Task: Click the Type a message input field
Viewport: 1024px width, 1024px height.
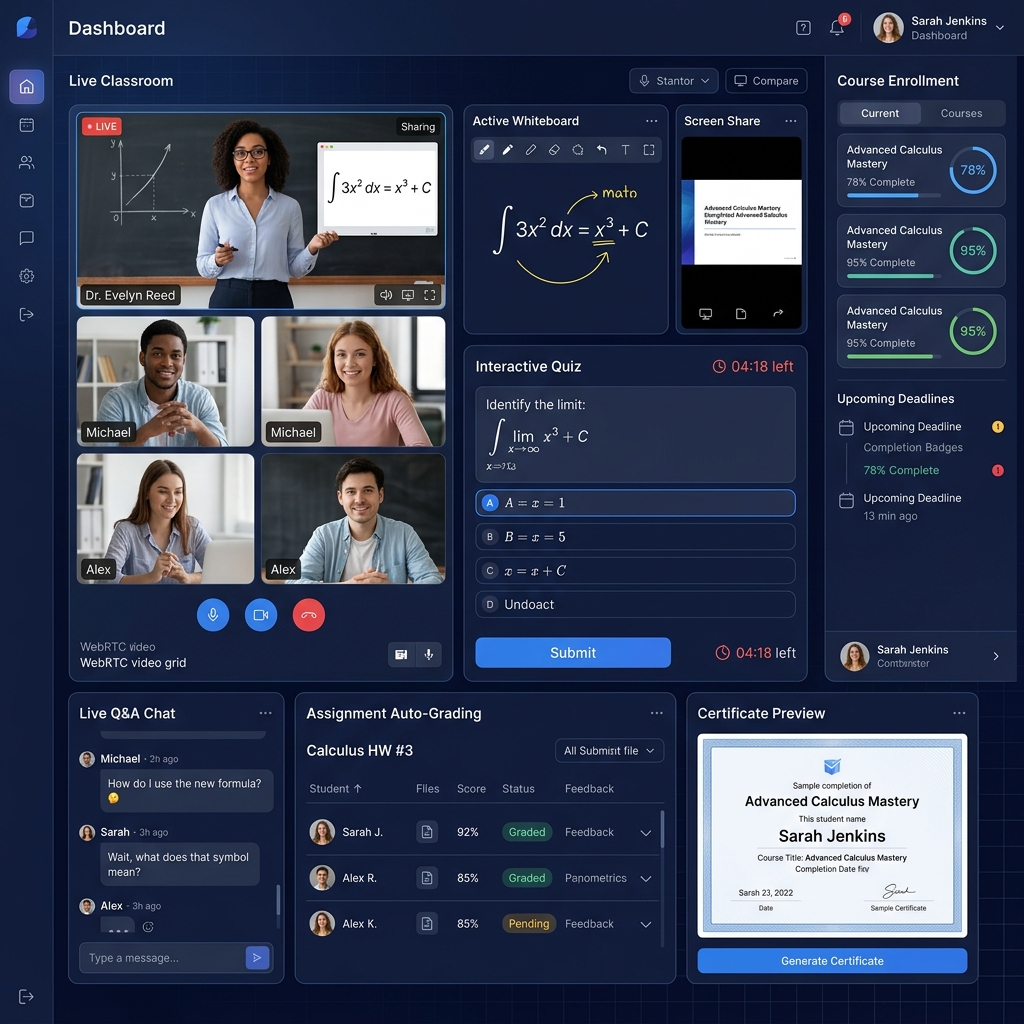Action: point(163,957)
